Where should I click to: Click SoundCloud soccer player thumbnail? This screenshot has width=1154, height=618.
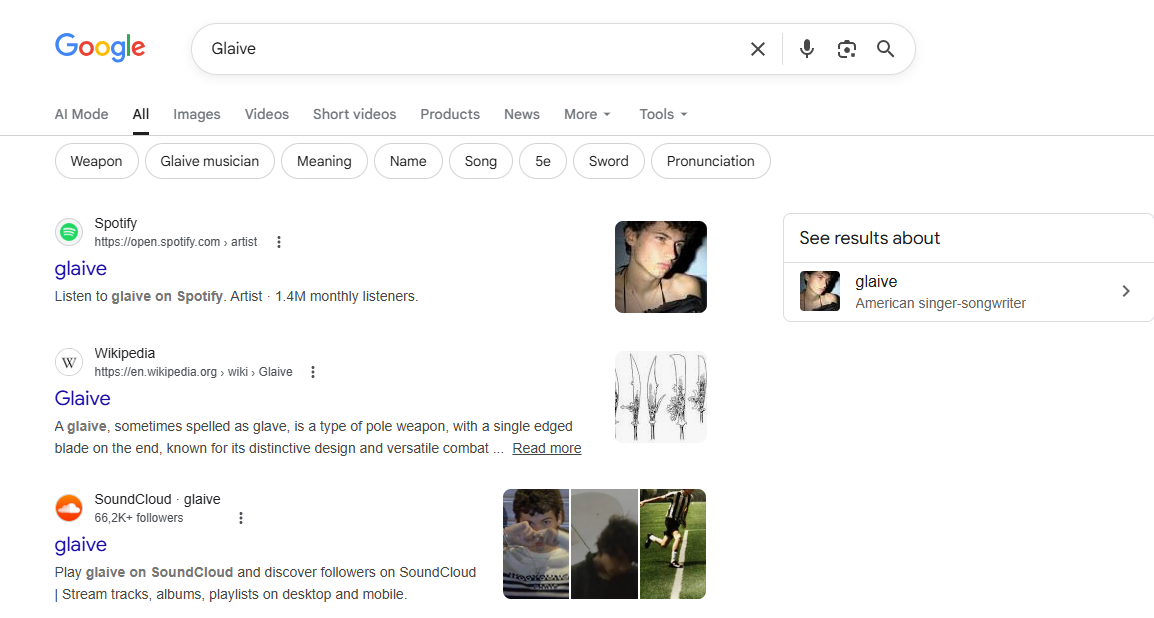[673, 544]
